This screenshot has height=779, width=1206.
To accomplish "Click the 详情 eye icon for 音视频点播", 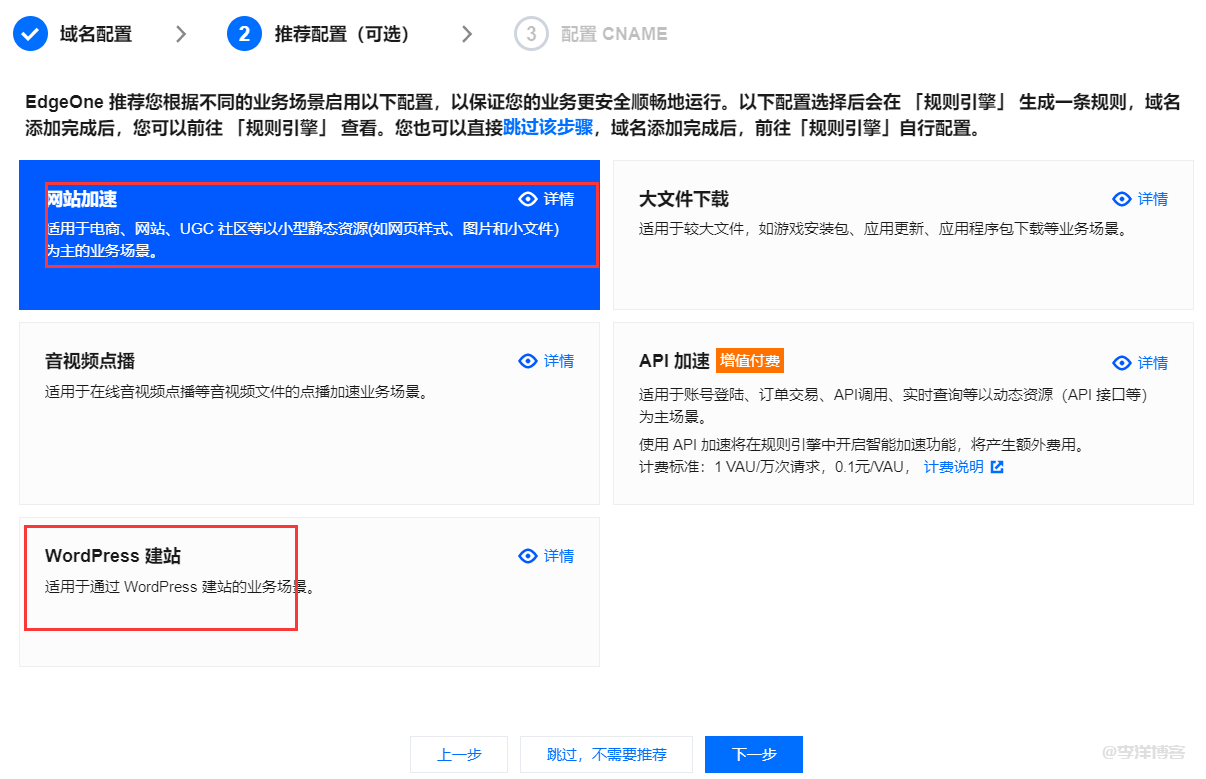I will [528, 361].
